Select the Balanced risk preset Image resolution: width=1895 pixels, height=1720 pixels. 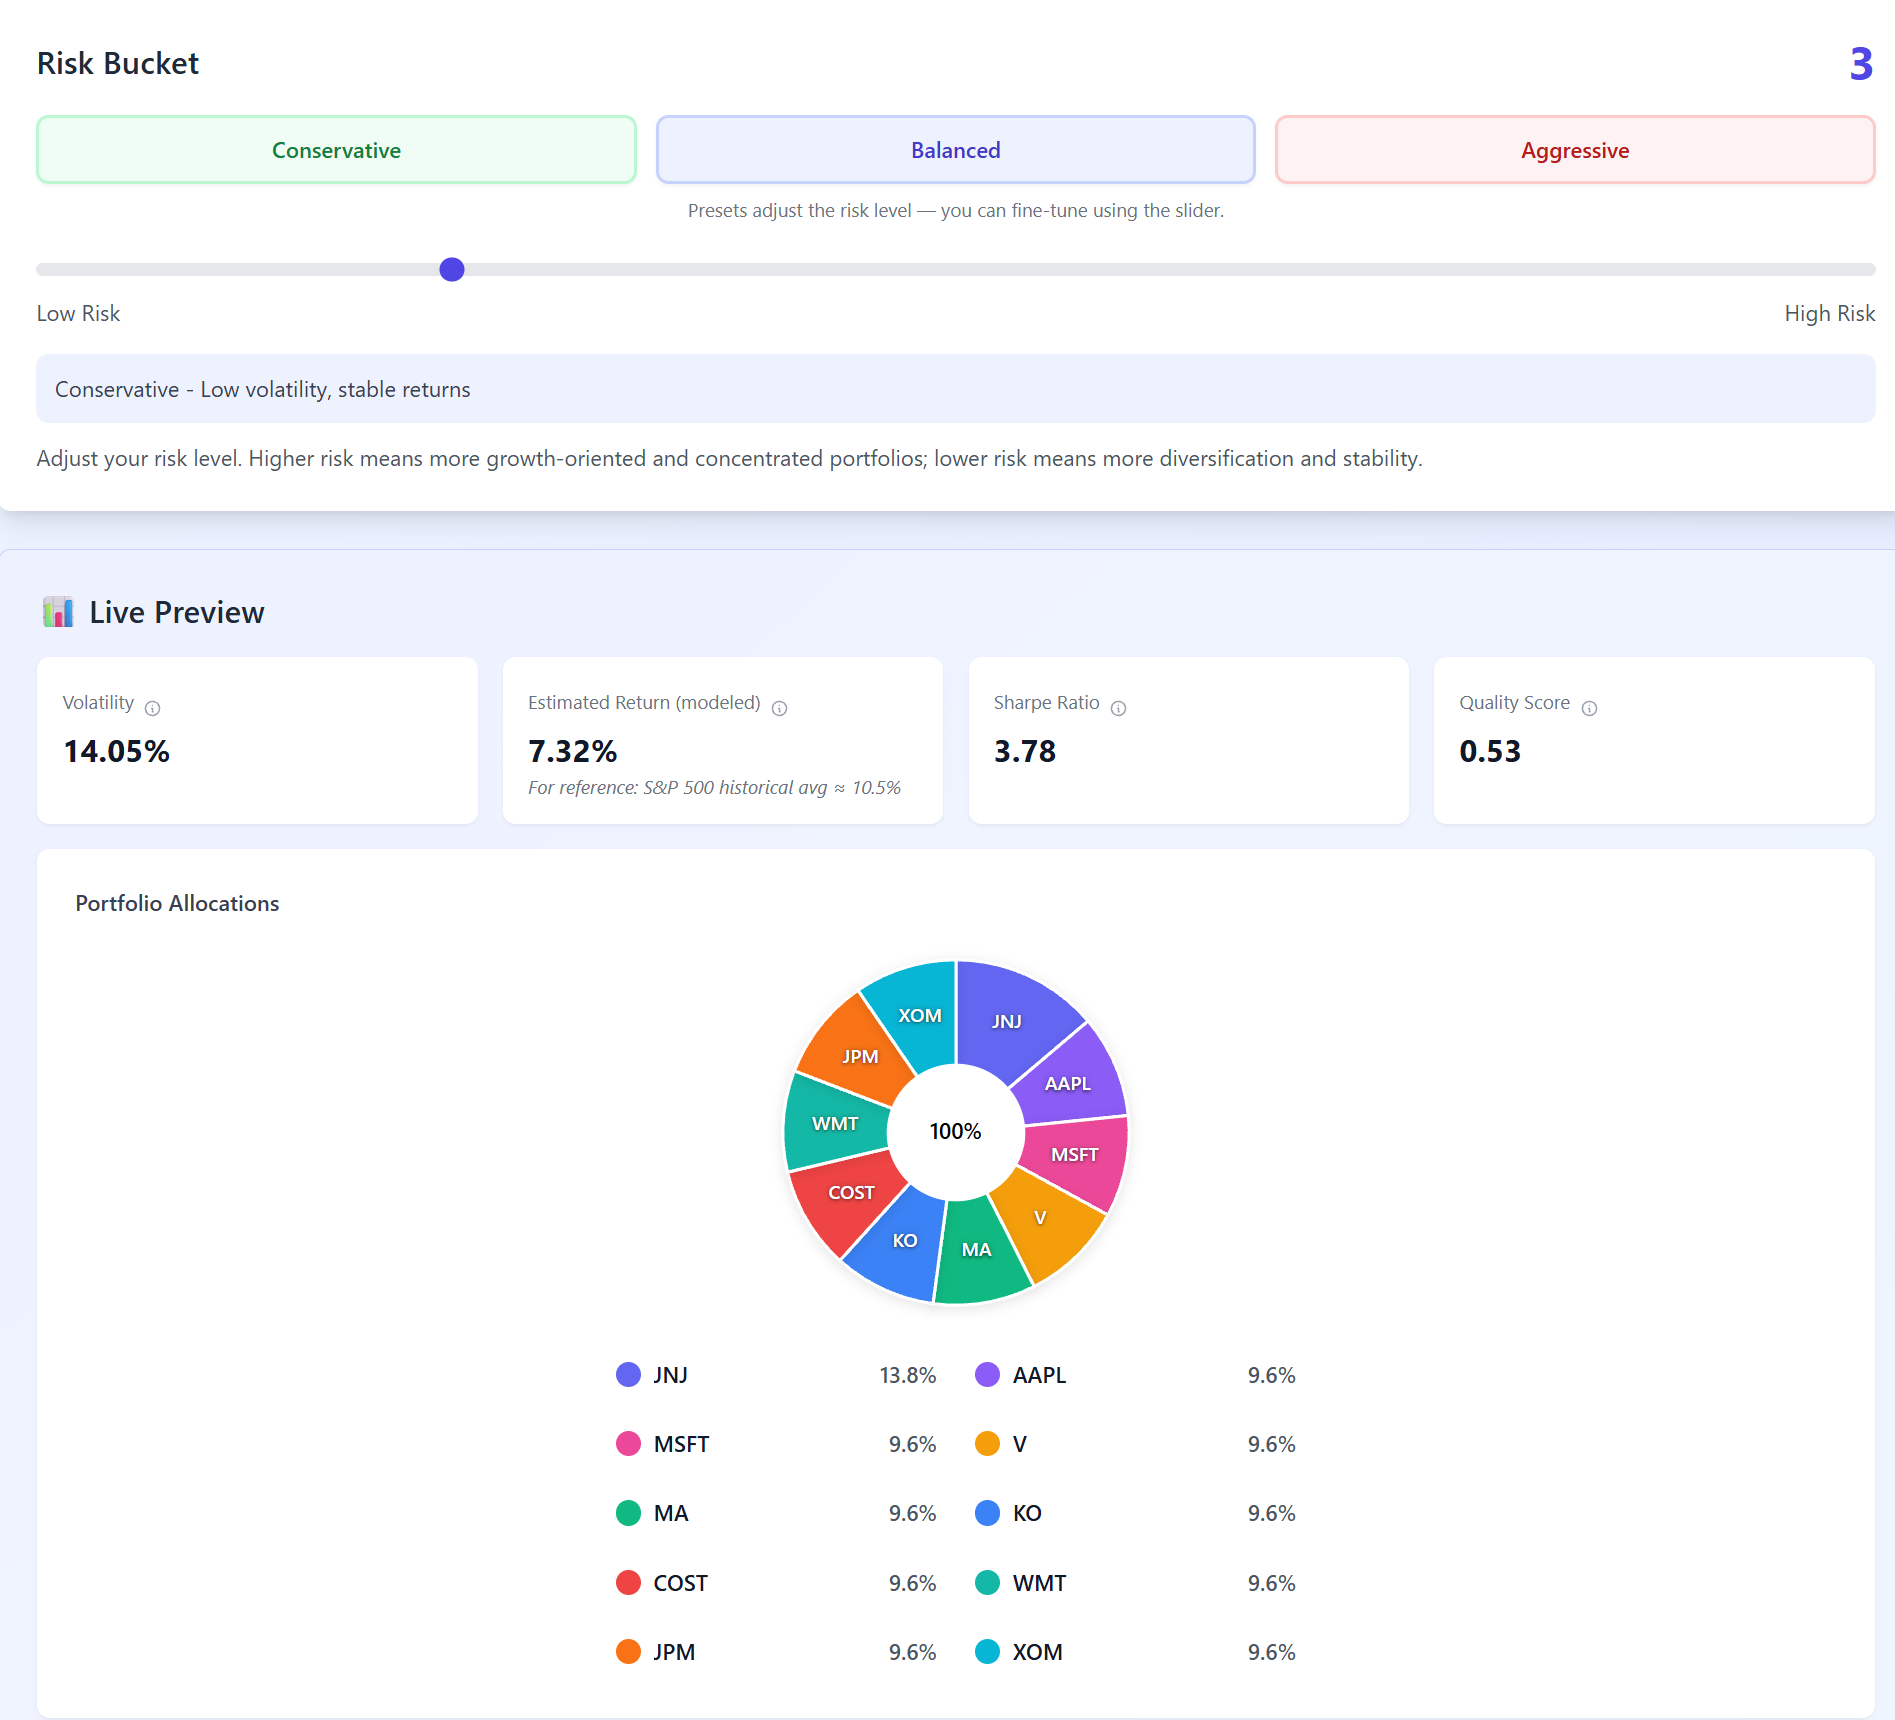pyautogui.click(x=955, y=149)
